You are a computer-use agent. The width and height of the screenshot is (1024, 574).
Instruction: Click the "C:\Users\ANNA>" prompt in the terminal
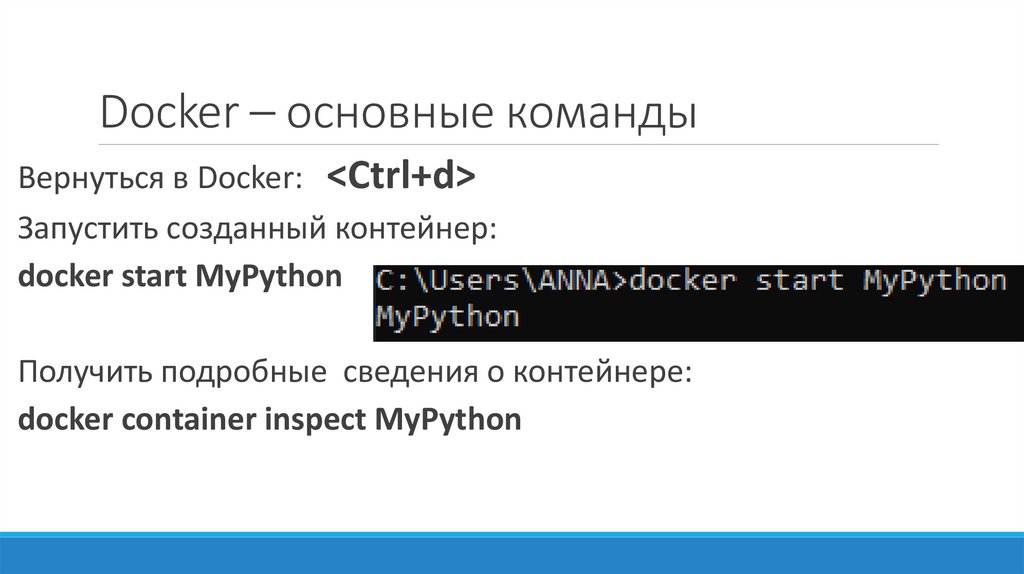[x=500, y=281]
